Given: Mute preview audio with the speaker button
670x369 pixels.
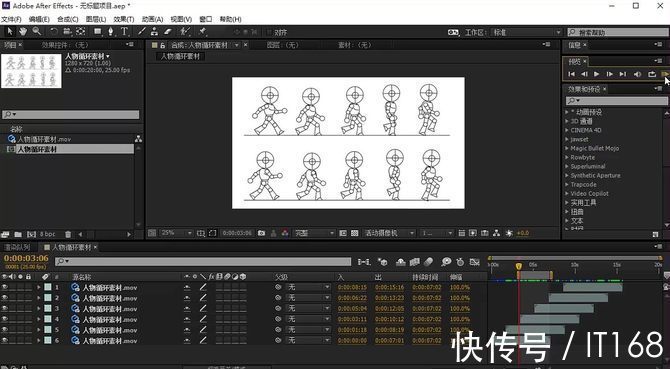Looking at the screenshot, I should click(637, 74).
